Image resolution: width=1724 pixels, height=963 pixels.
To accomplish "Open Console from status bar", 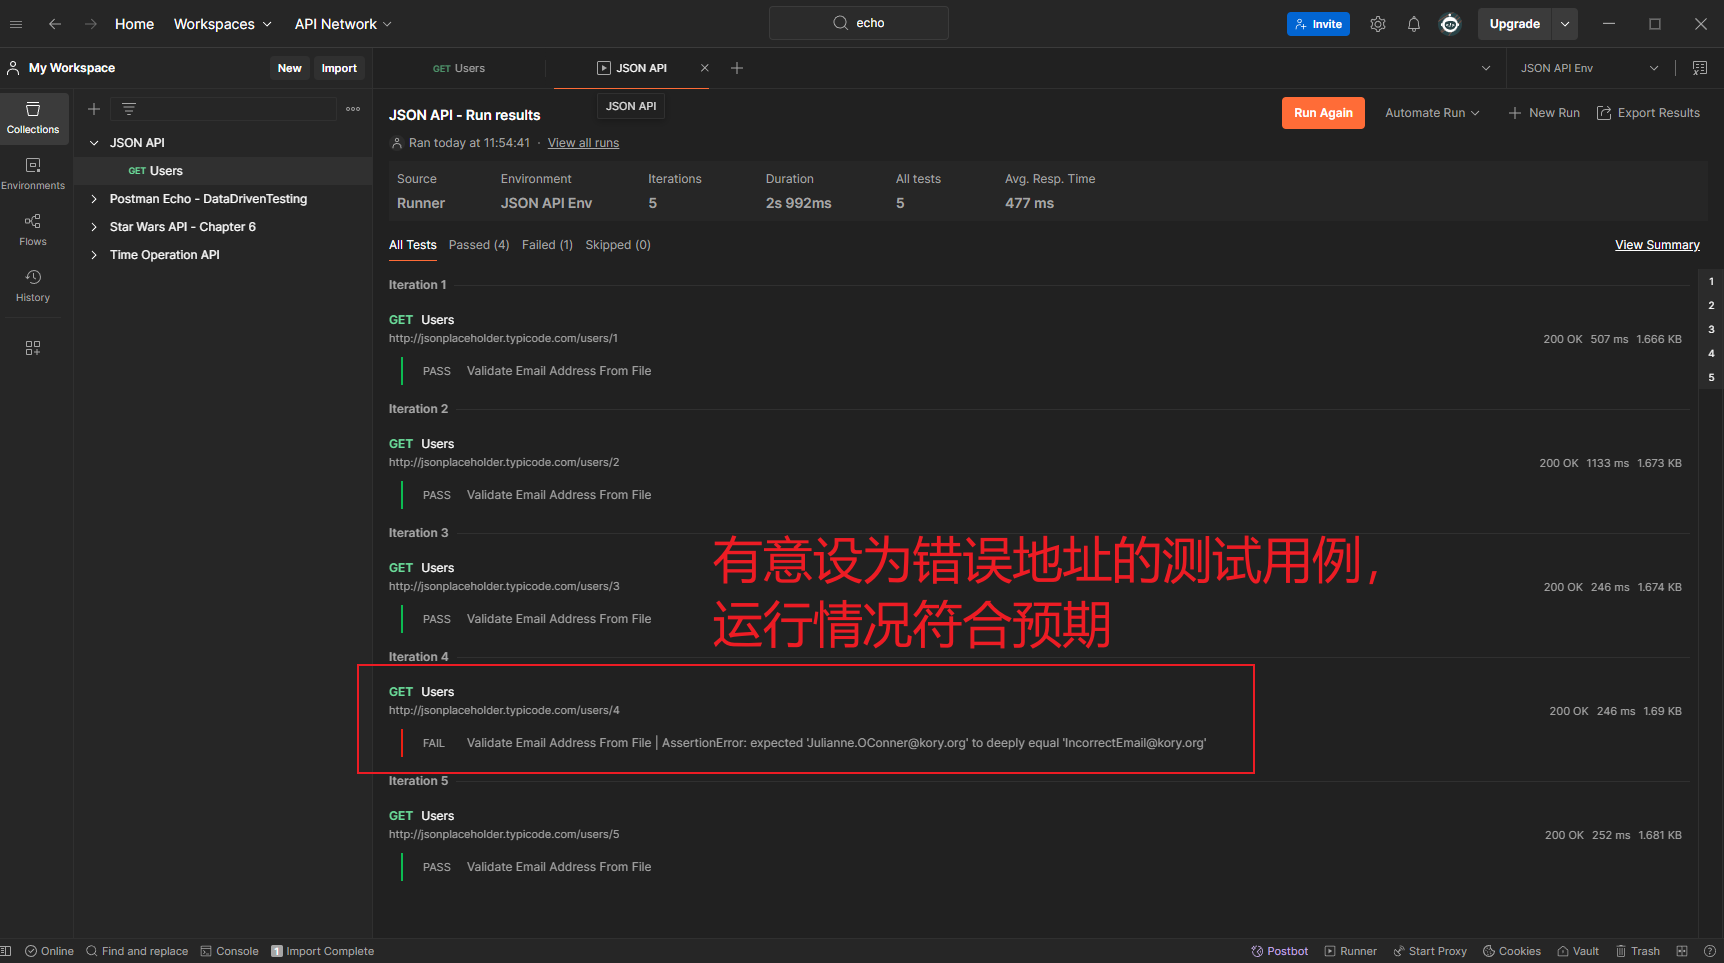I will (229, 951).
